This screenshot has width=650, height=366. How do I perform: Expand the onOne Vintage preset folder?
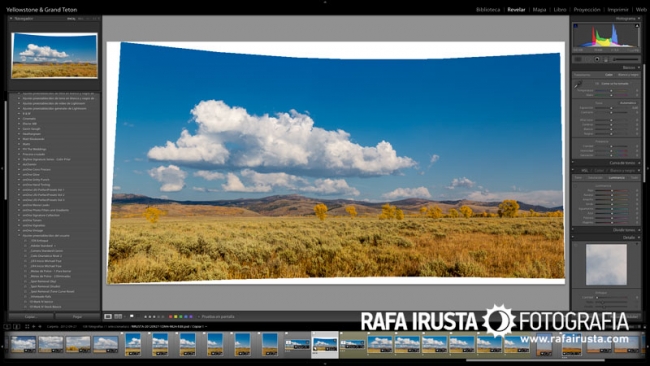[x=19, y=230]
